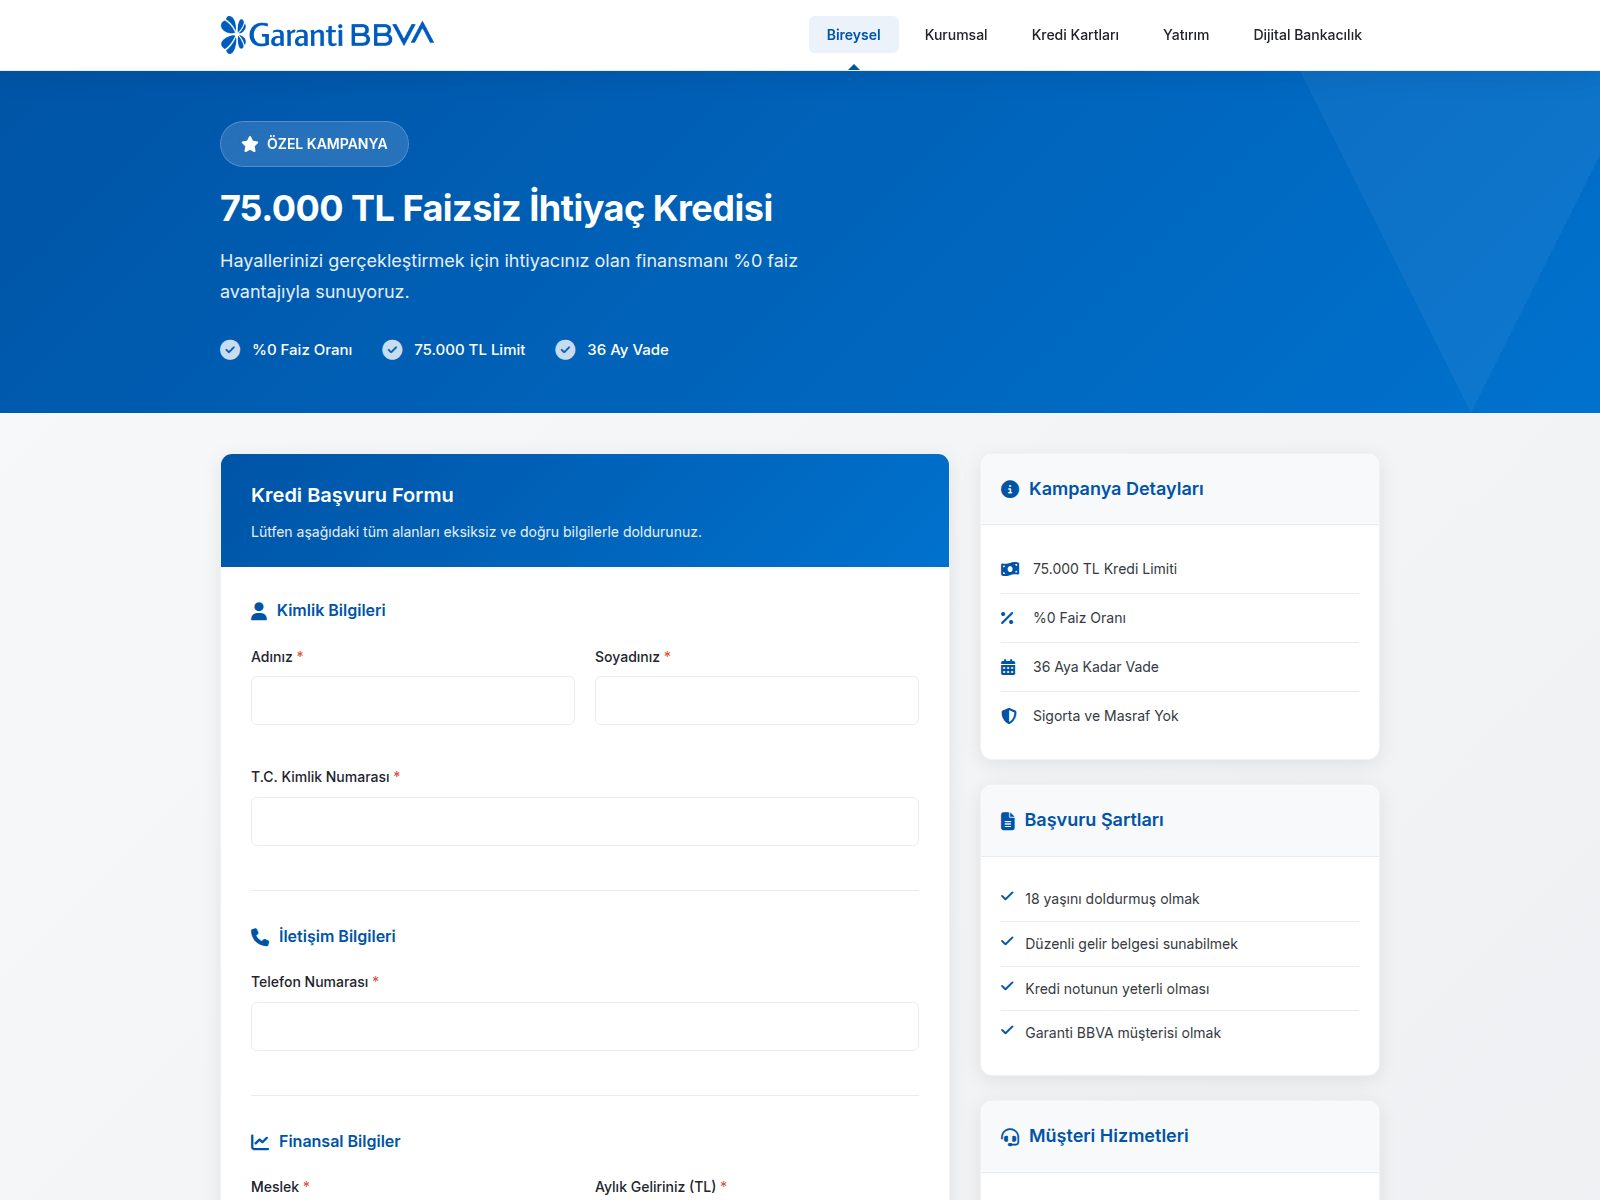
Task: Click the headset icon beside Müşteri Hizmetleri
Action: coord(1010,1137)
